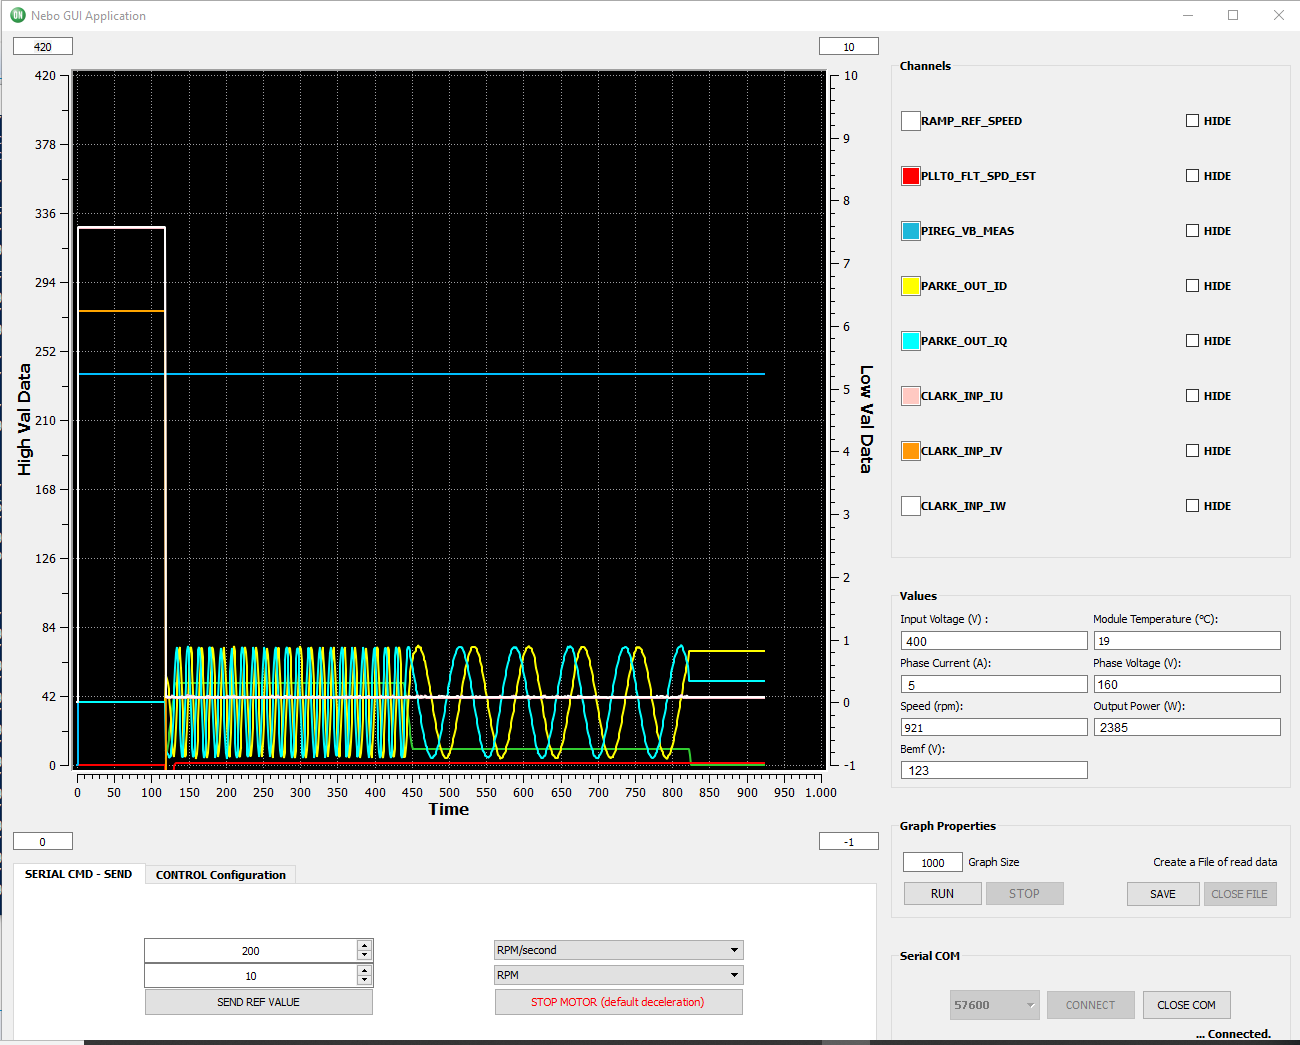Image resolution: width=1300 pixels, height=1045 pixels.
Task: Click the yellow PARKE_OUT_ID color swatch
Action: tap(910, 286)
